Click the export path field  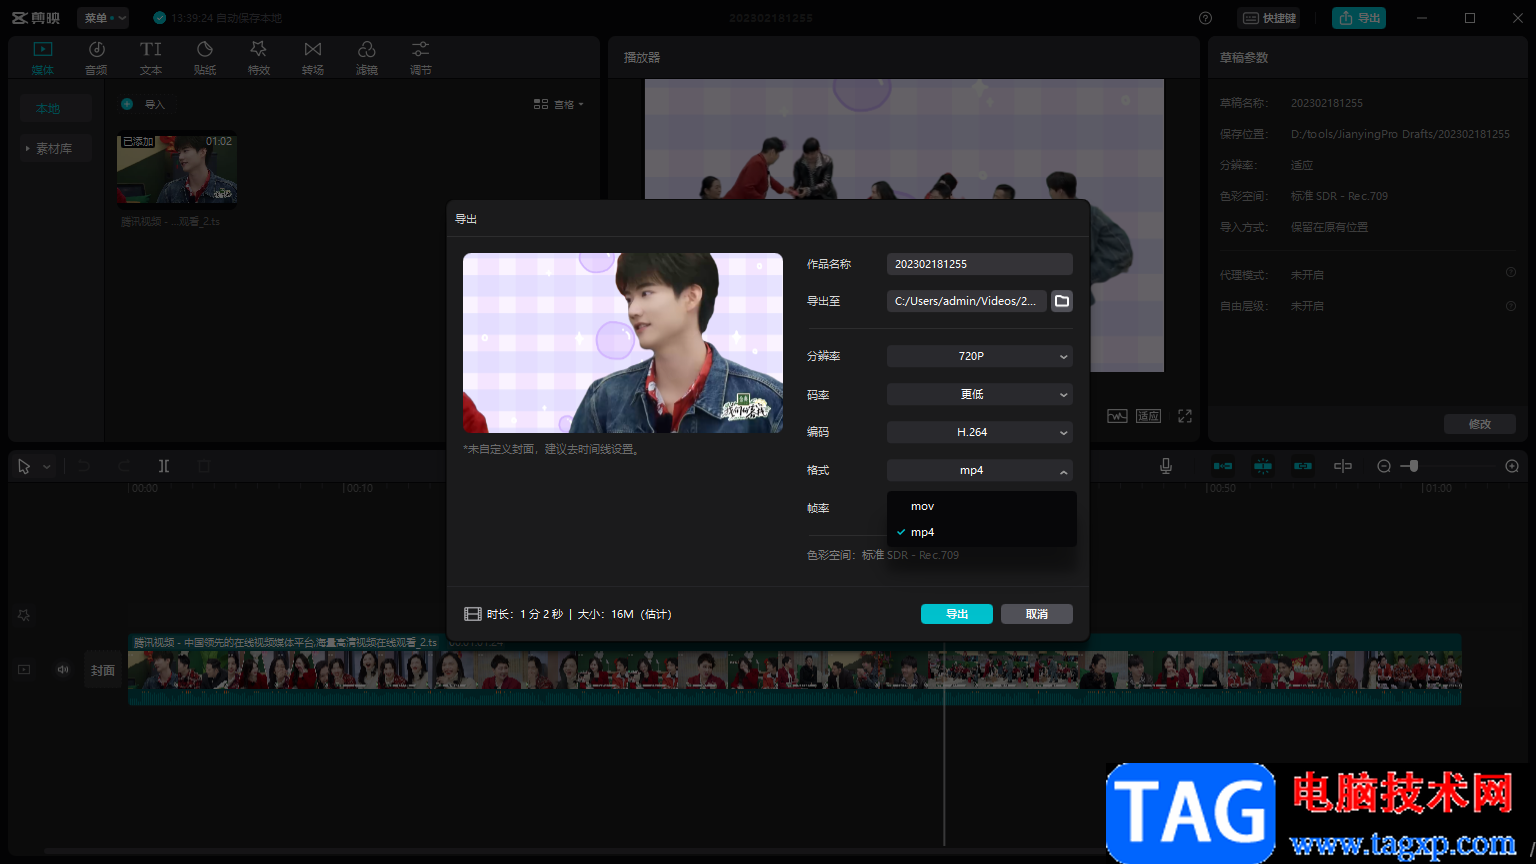click(966, 301)
